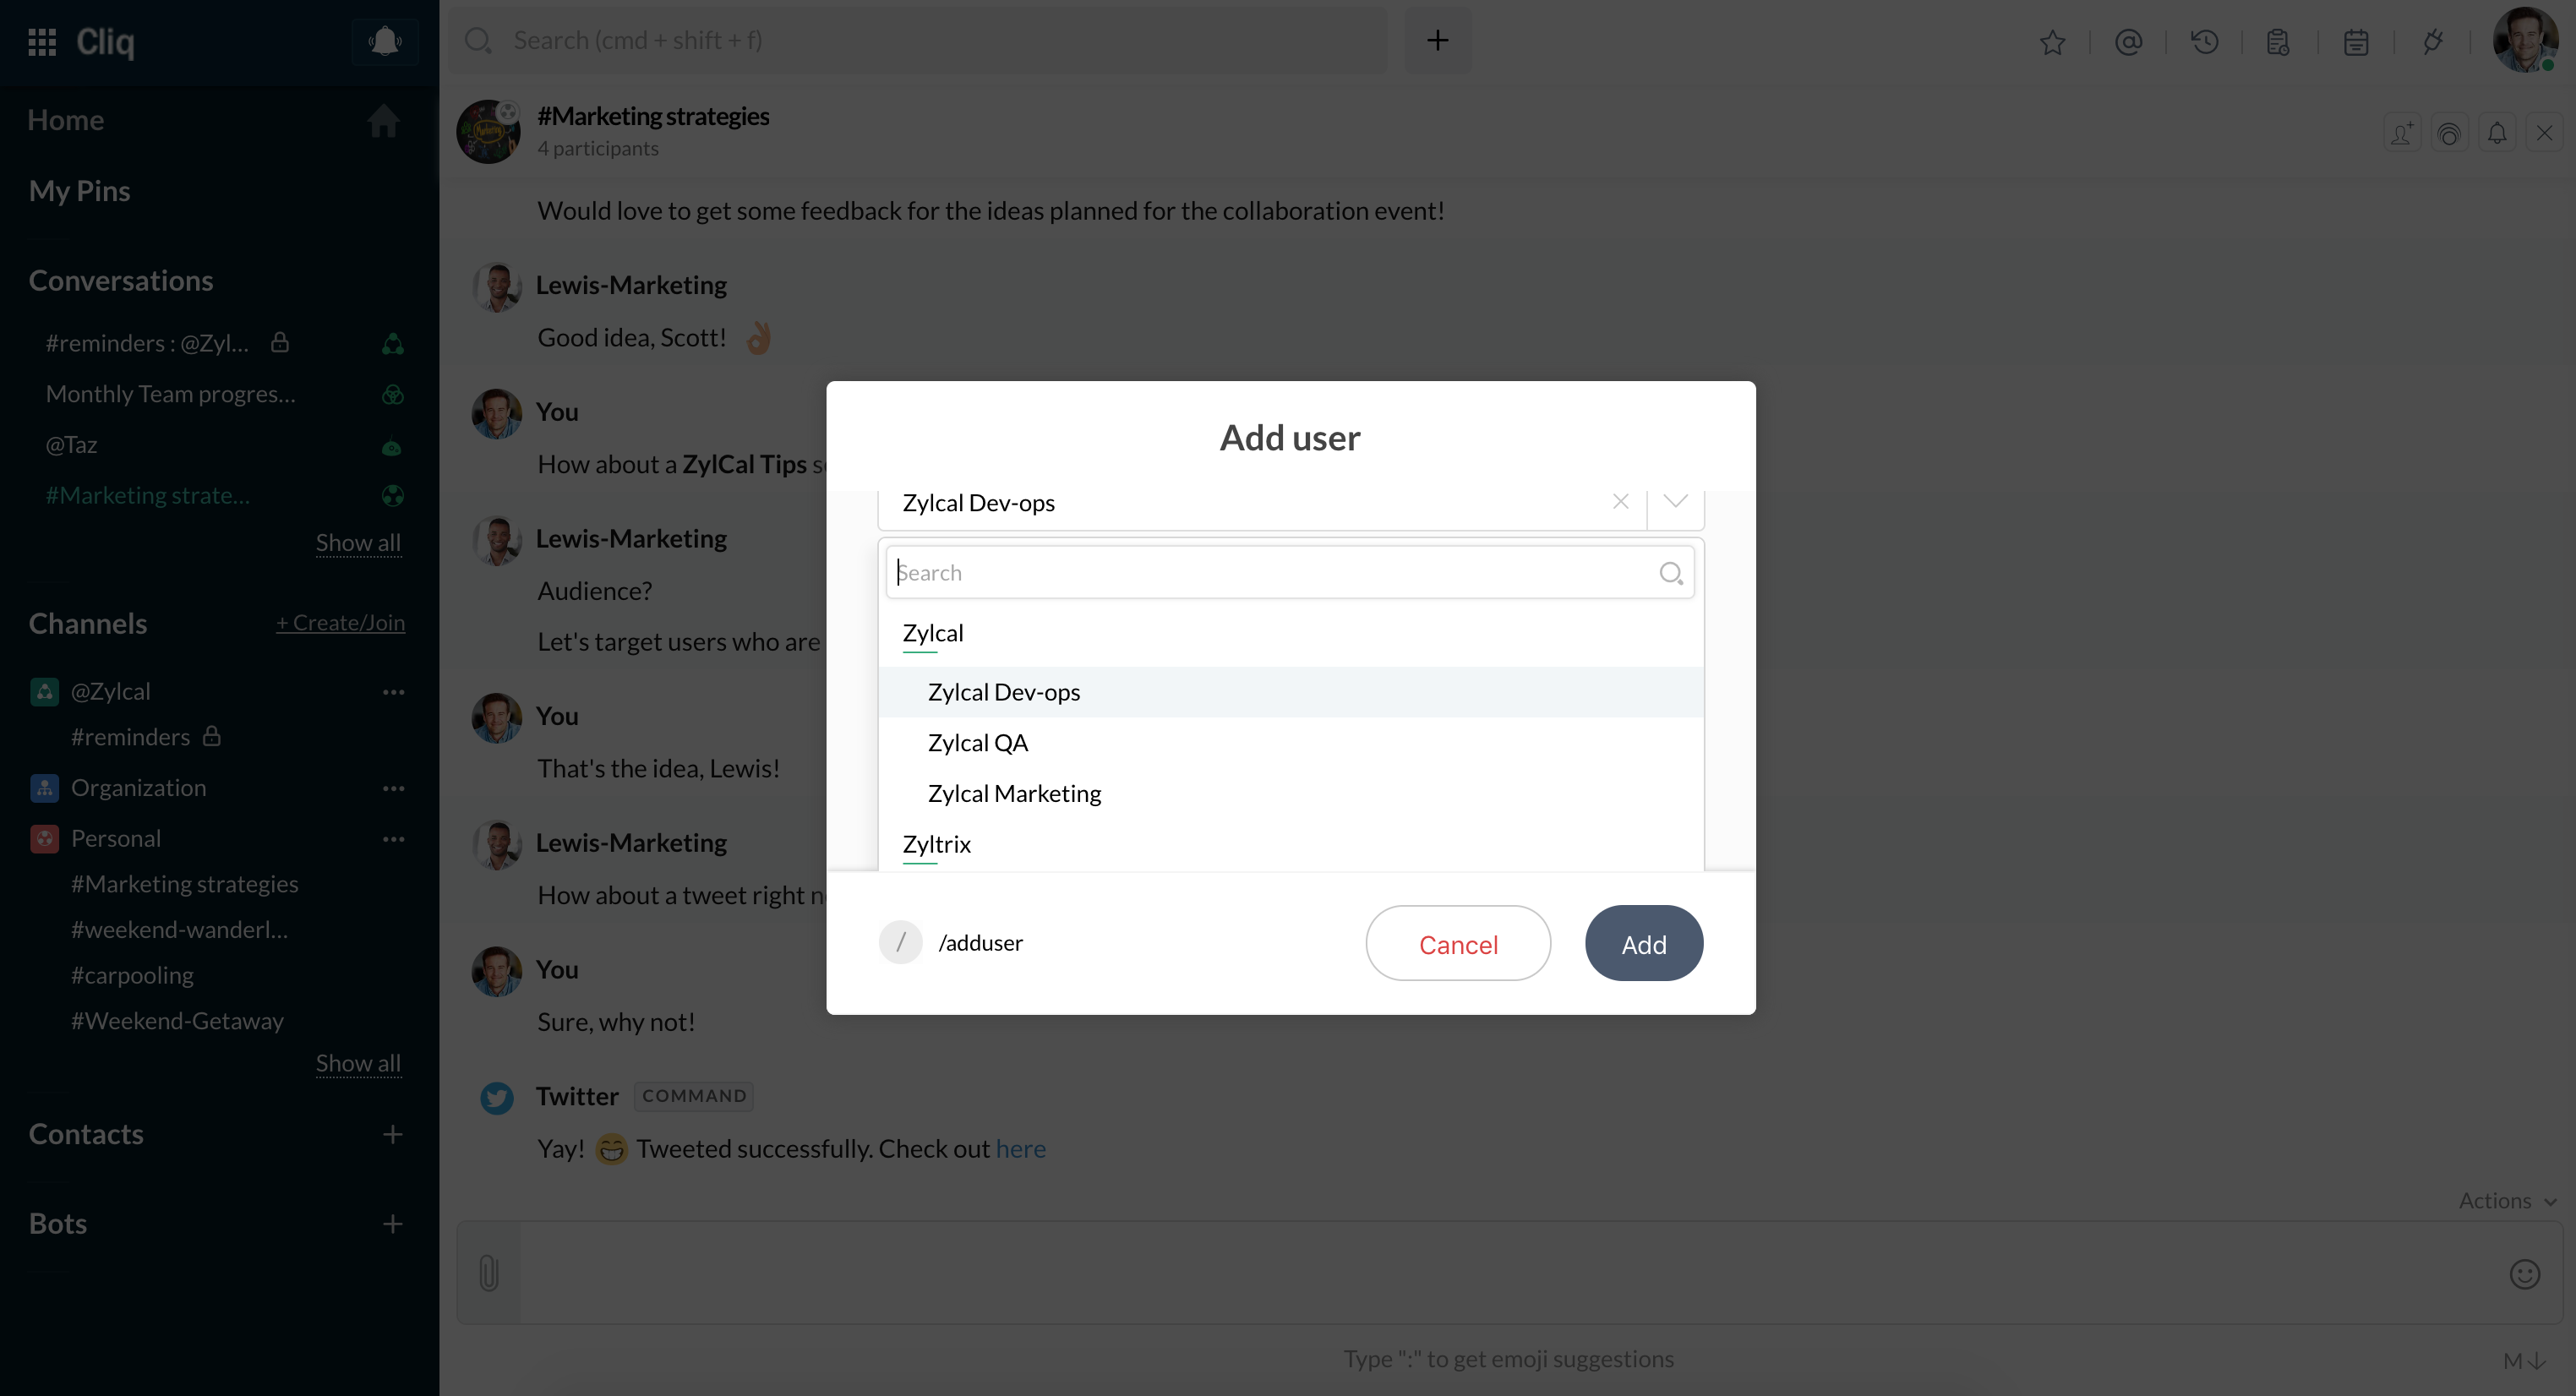This screenshot has height=1396, width=2576.
Task: Open the calendar icon in the toolbar
Action: (x=2356, y=41)
